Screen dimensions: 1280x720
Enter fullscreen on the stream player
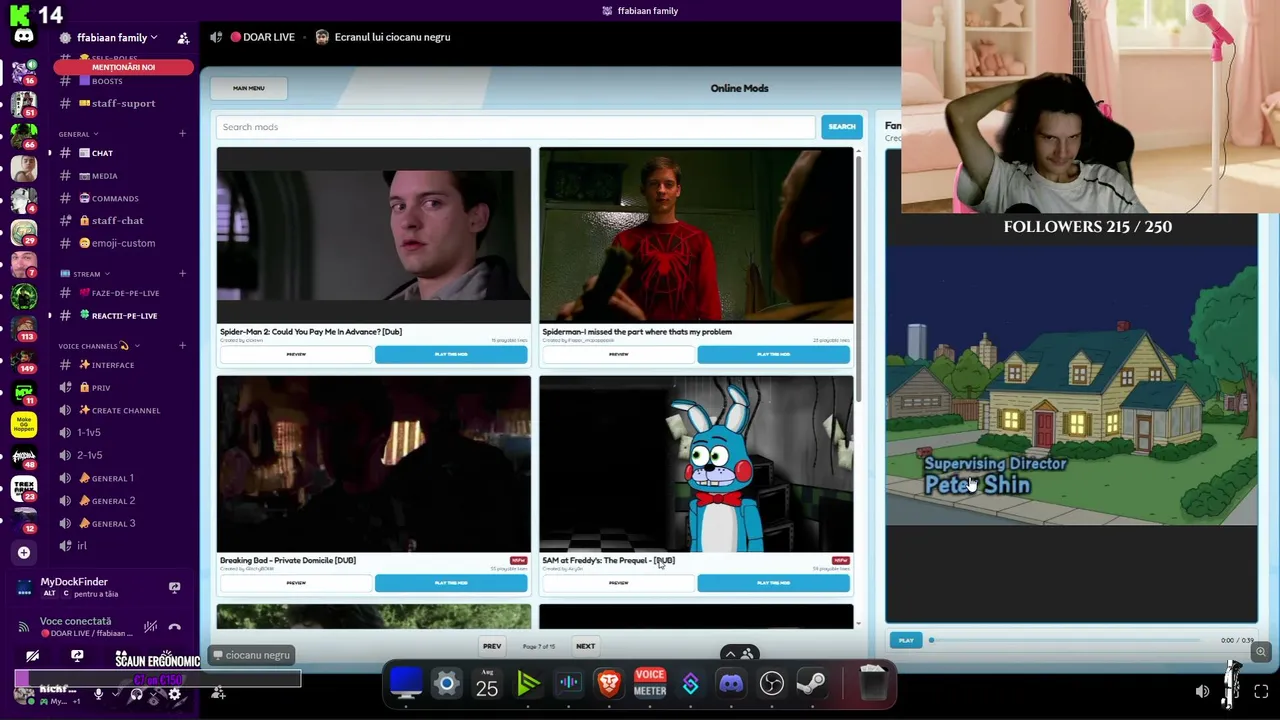click(x=1261, y=692)
